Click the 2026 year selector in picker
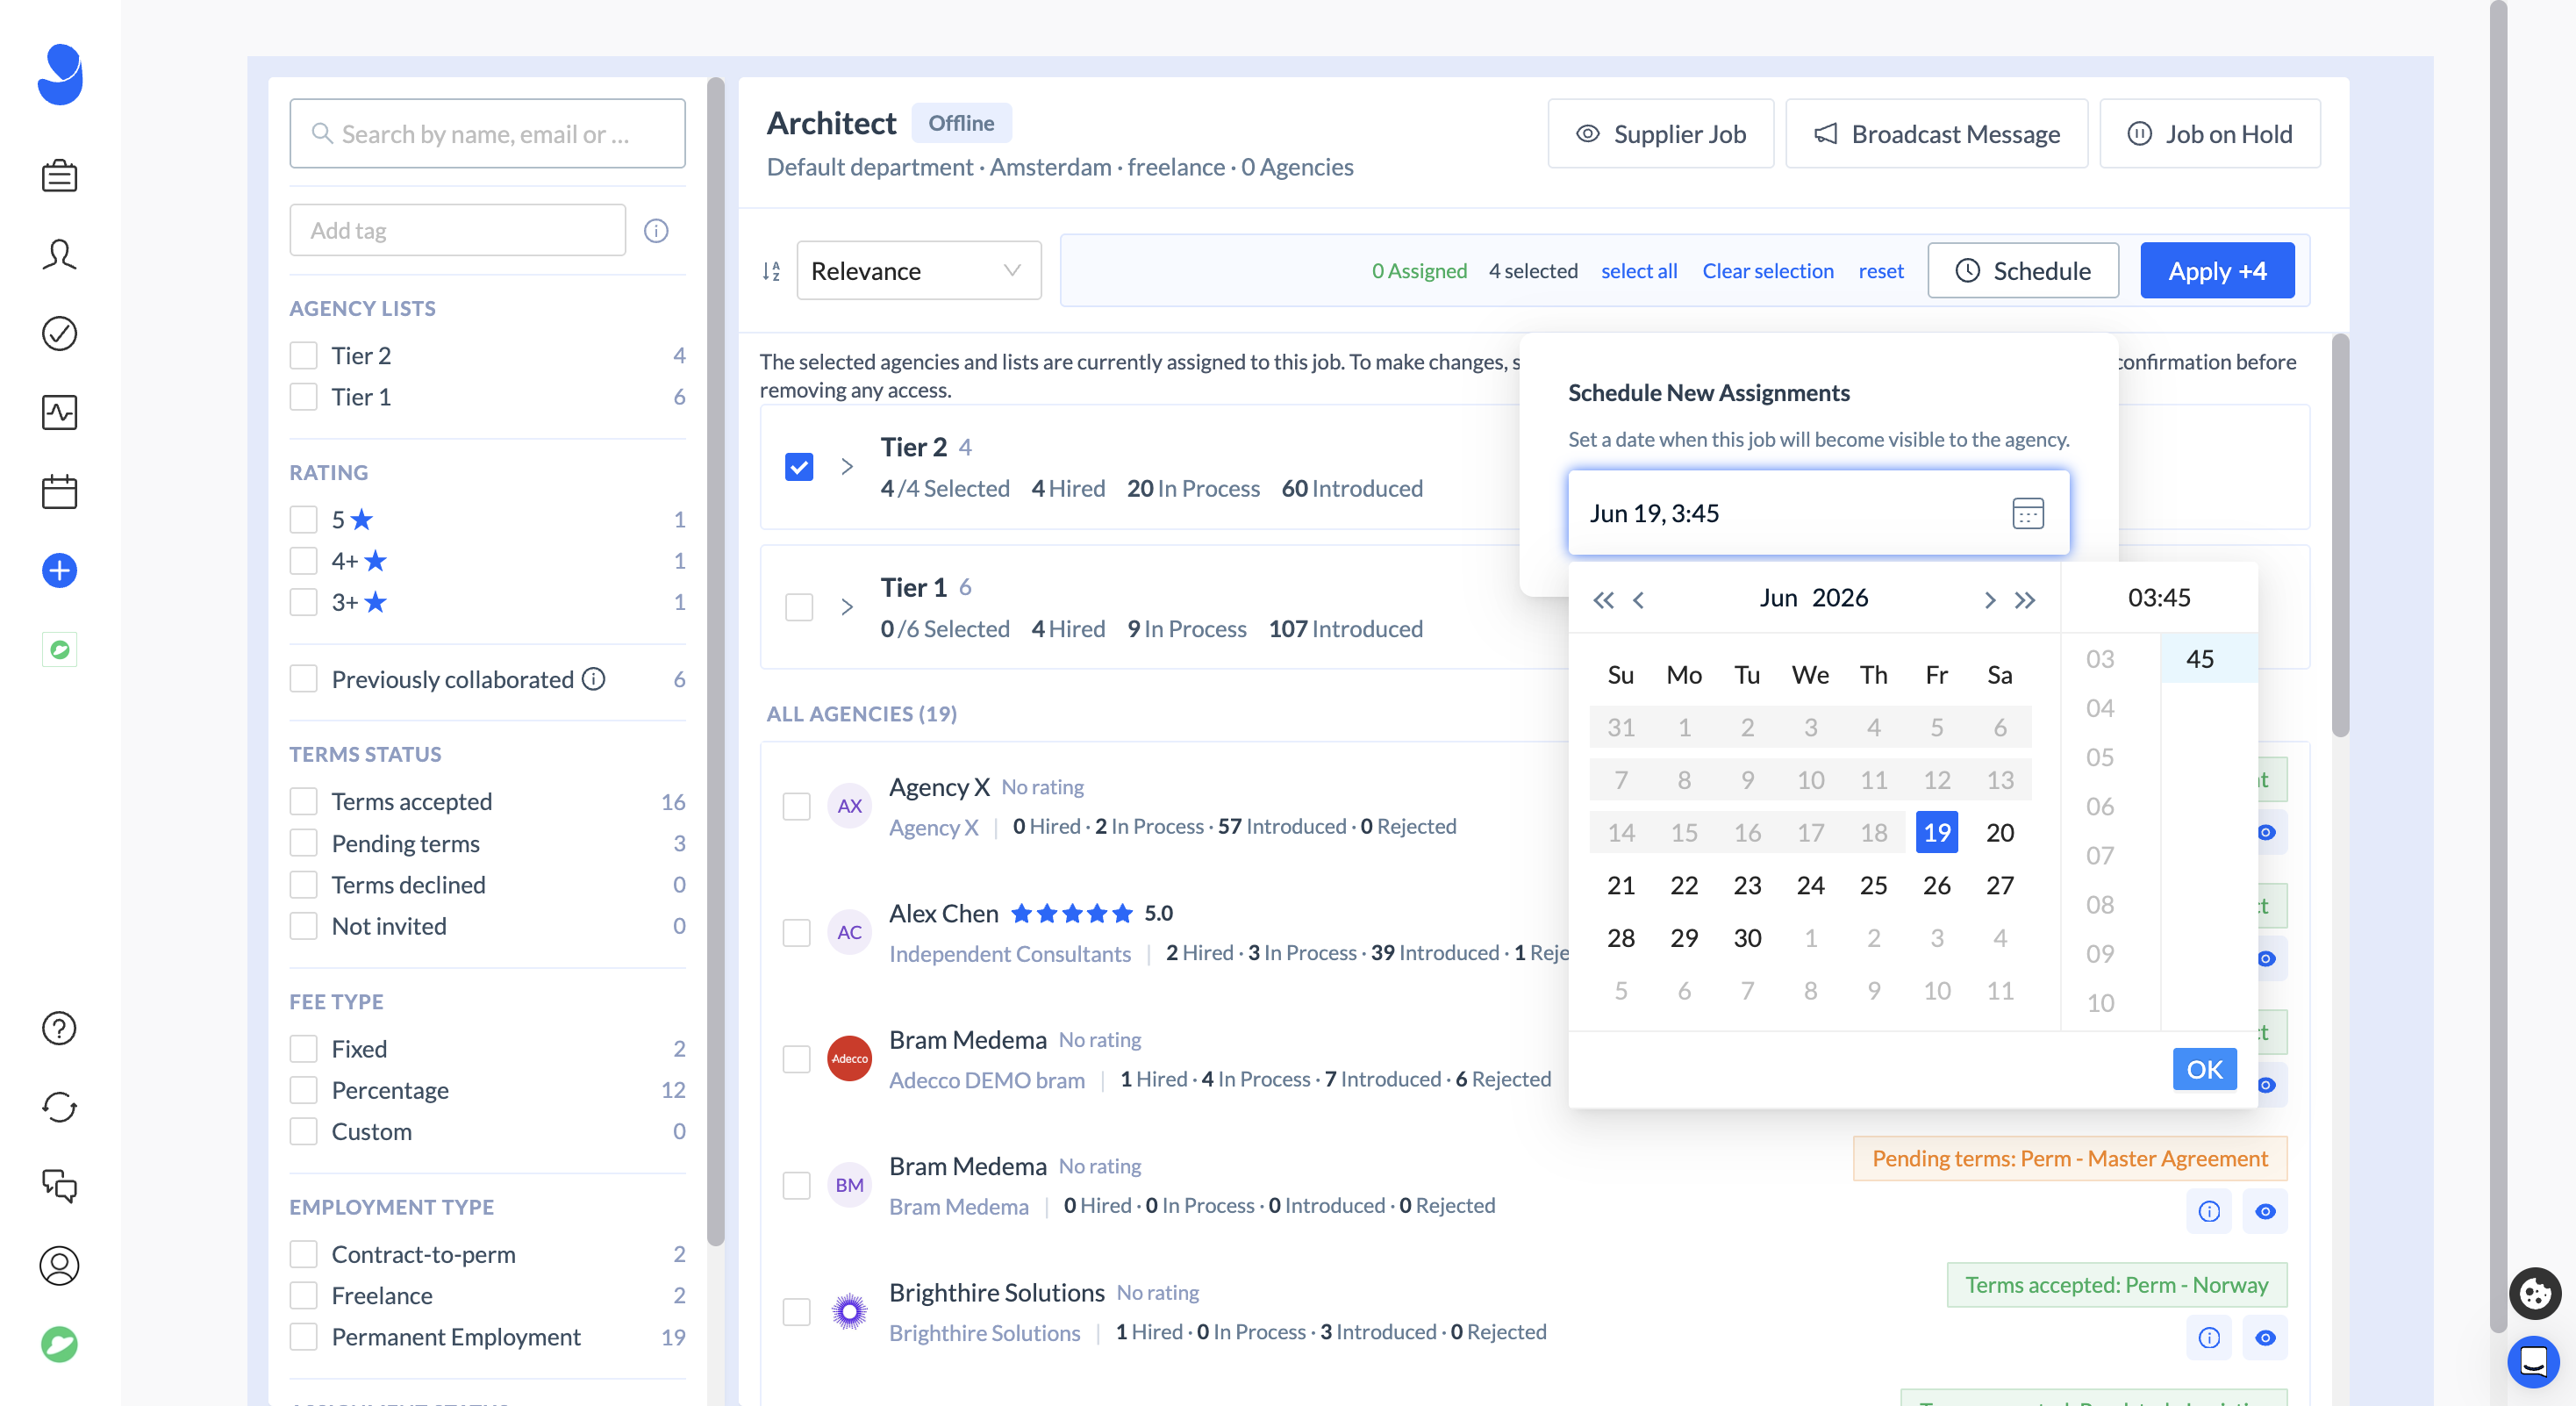The width and height of the screenshot is (2576, 1406). pyautogui.click(x=1839, y=598)
